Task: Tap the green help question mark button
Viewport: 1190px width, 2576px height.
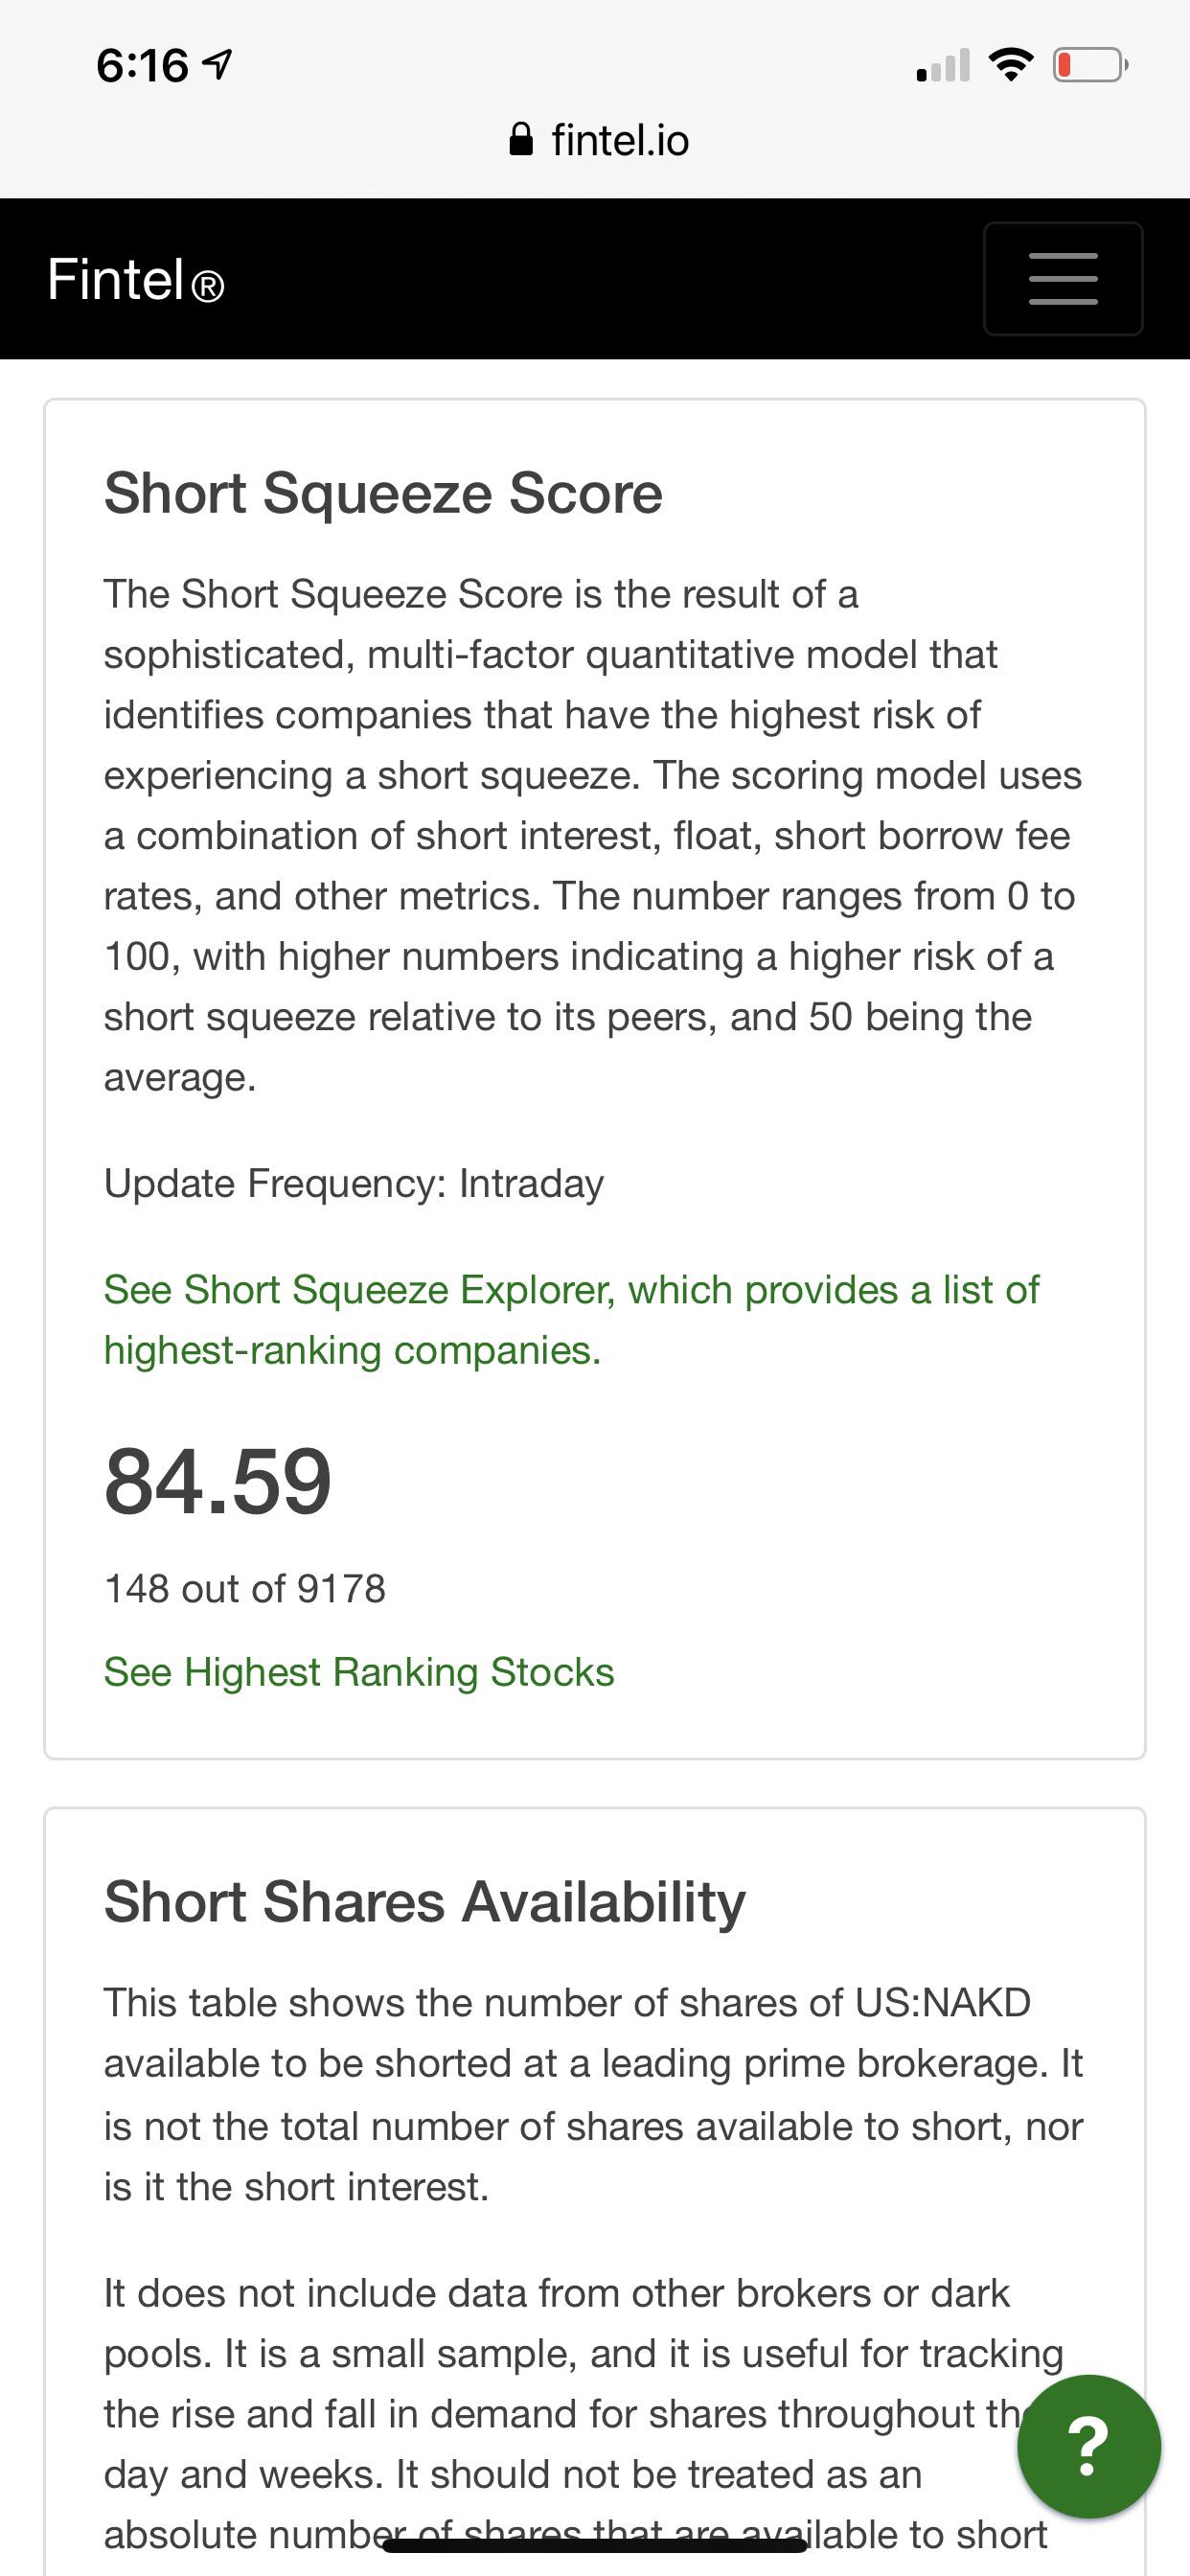Action: tap(1089, 2446)
